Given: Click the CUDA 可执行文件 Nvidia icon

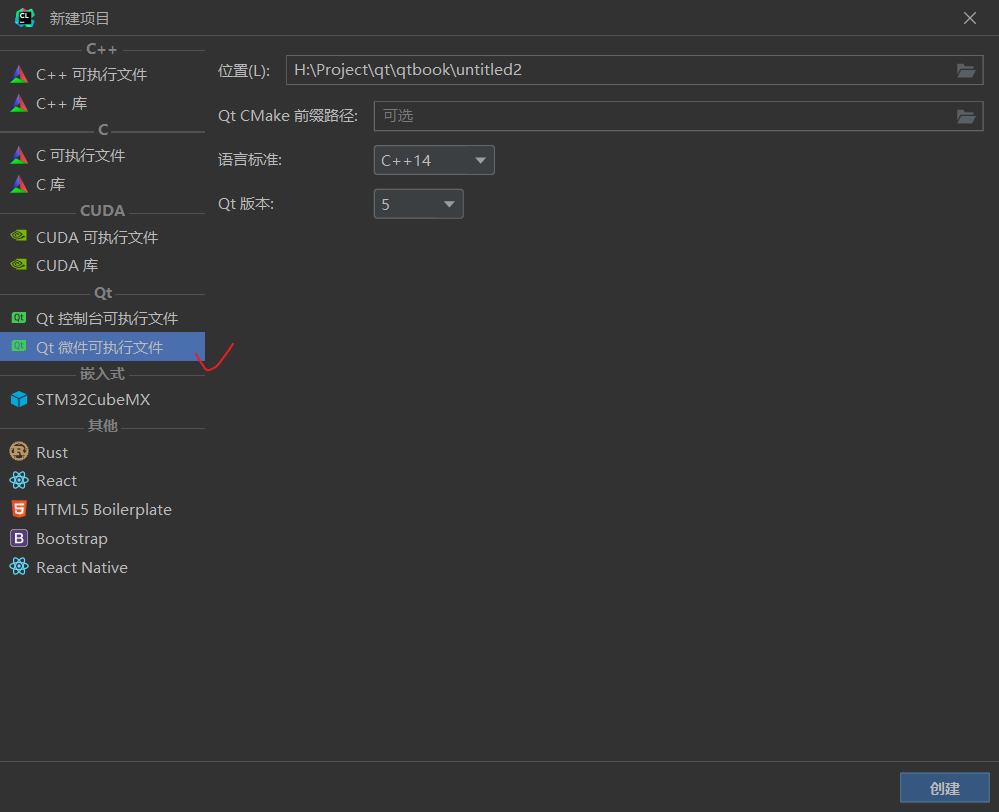Looking at the screenshot, I should 19,236.
